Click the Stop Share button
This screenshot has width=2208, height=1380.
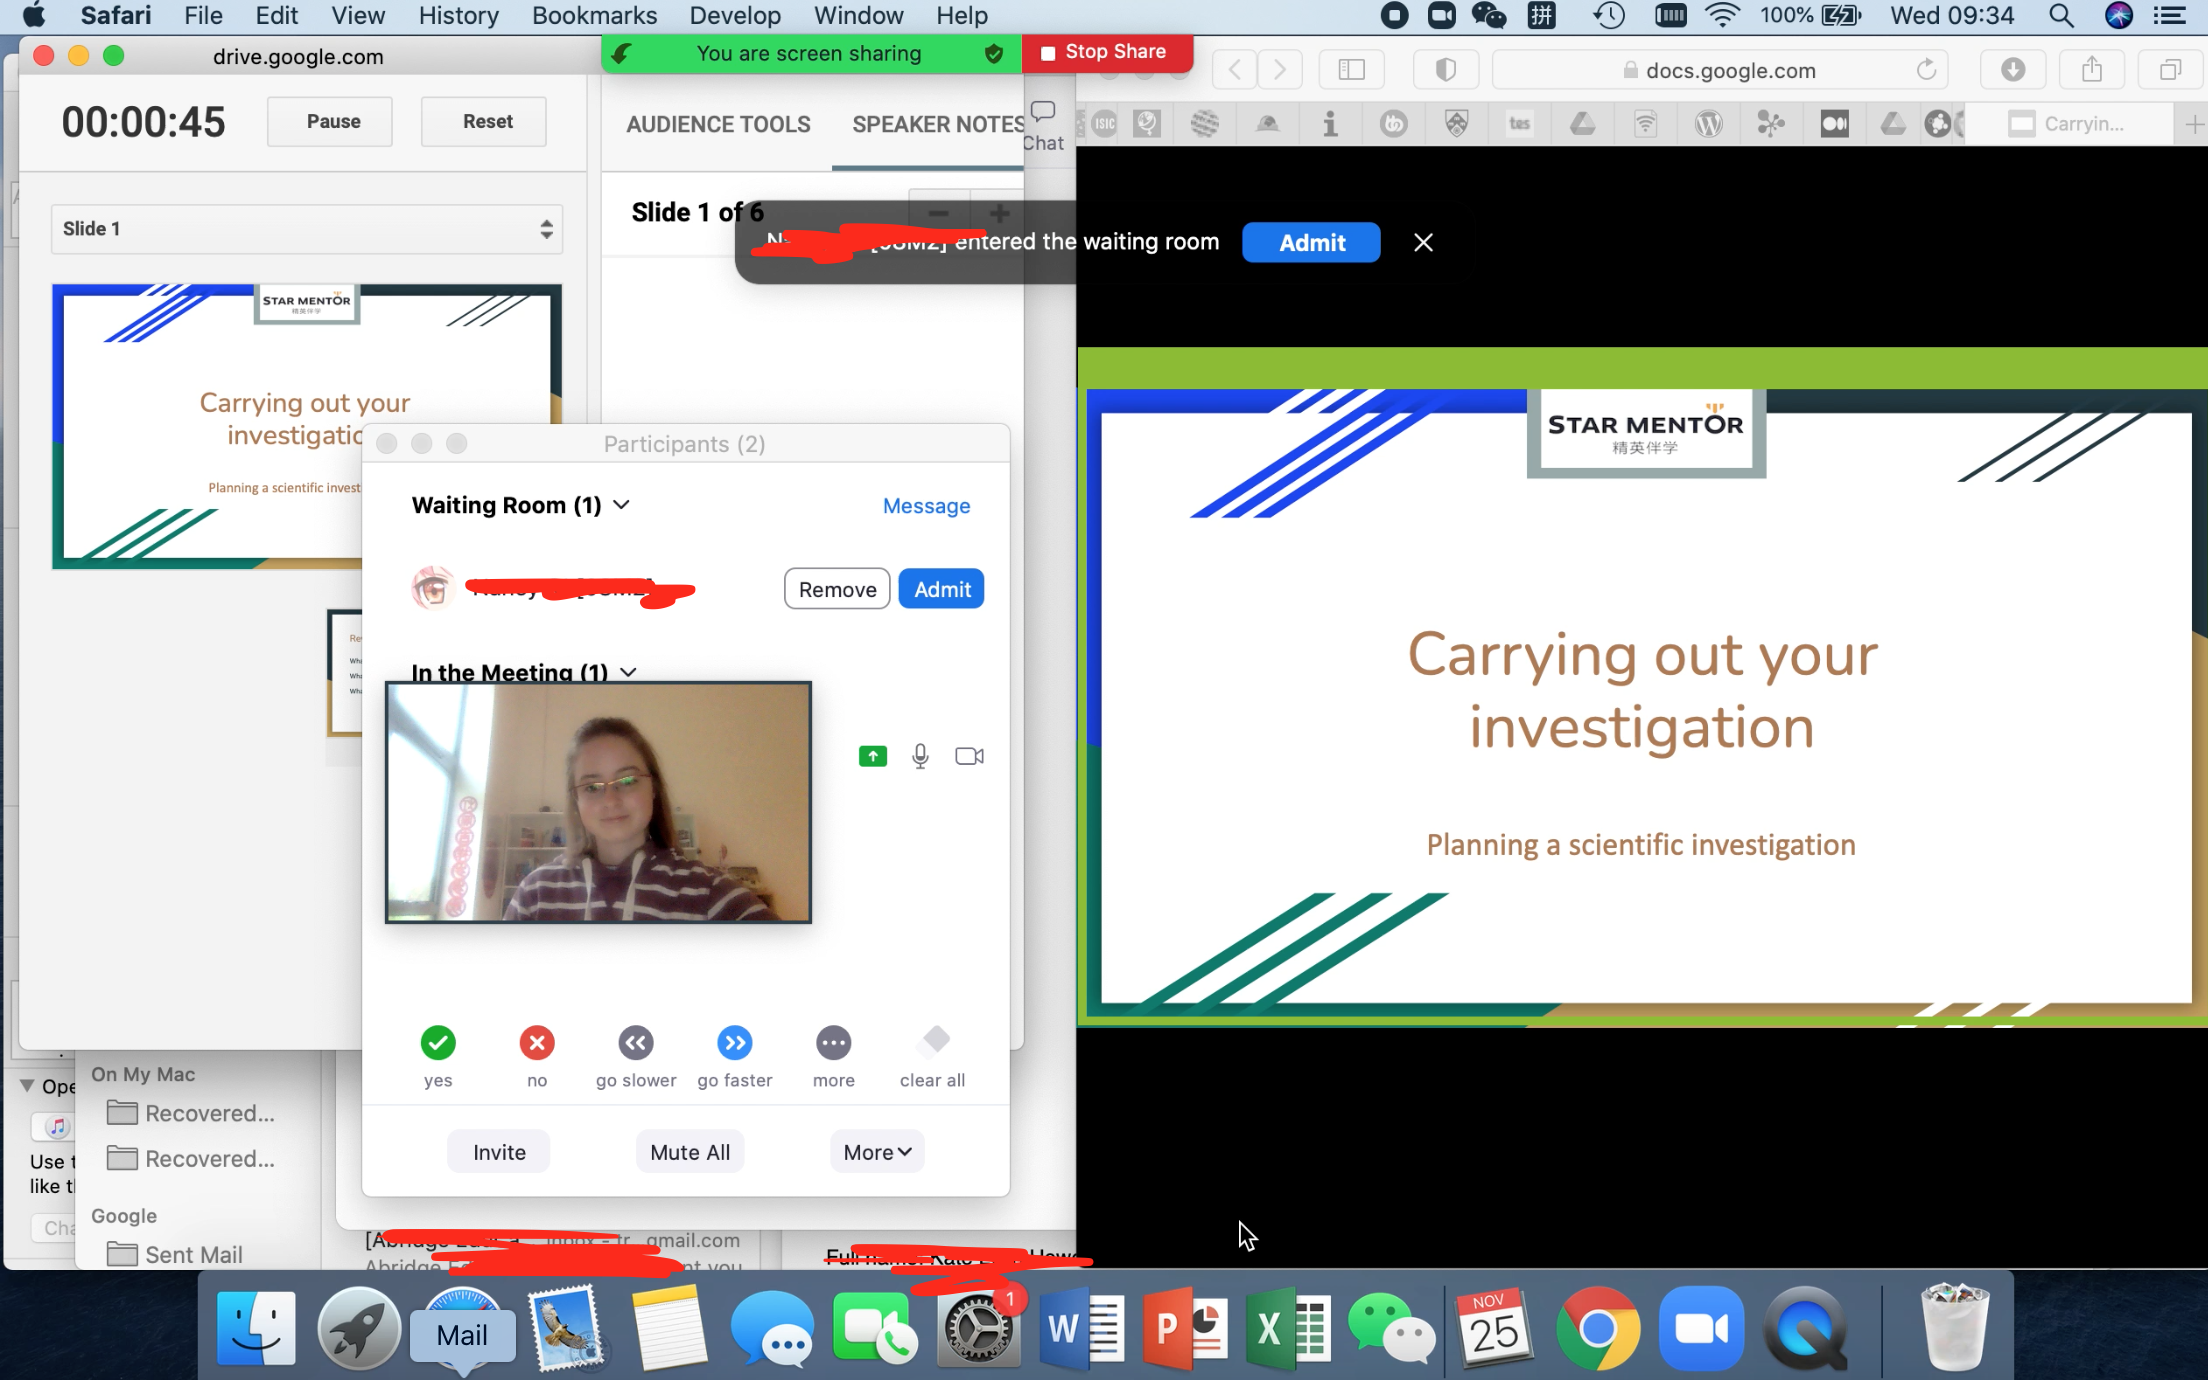pyautogui.click(x=1106, y=52)
